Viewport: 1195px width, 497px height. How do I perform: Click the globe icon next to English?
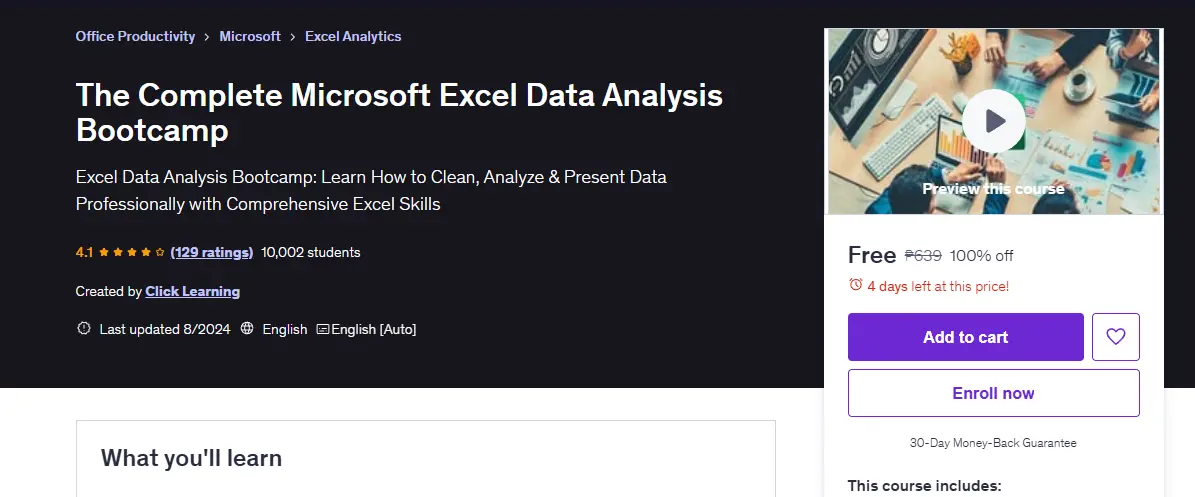click(x=247, y=329)
